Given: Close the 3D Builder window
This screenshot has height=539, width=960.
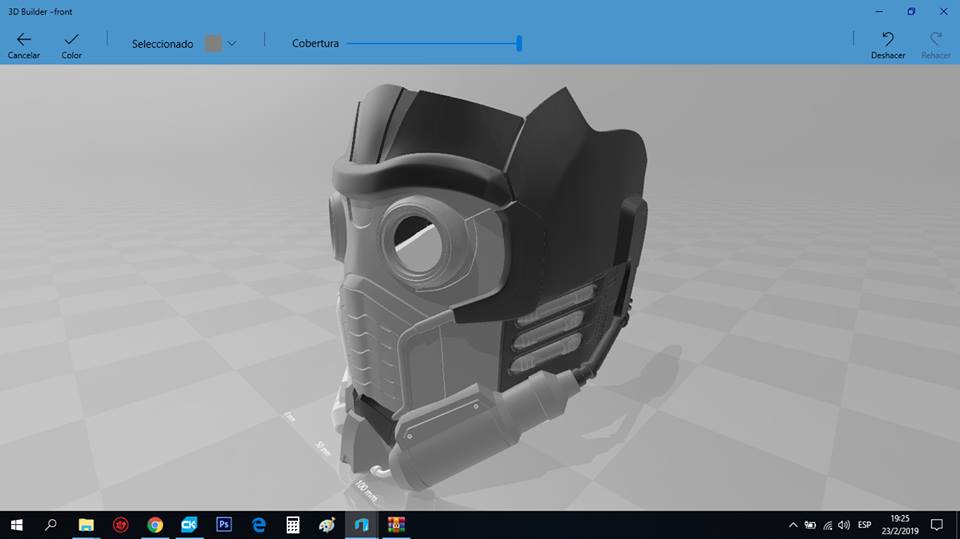Looking at the screenshot, I should click(943, 11).
